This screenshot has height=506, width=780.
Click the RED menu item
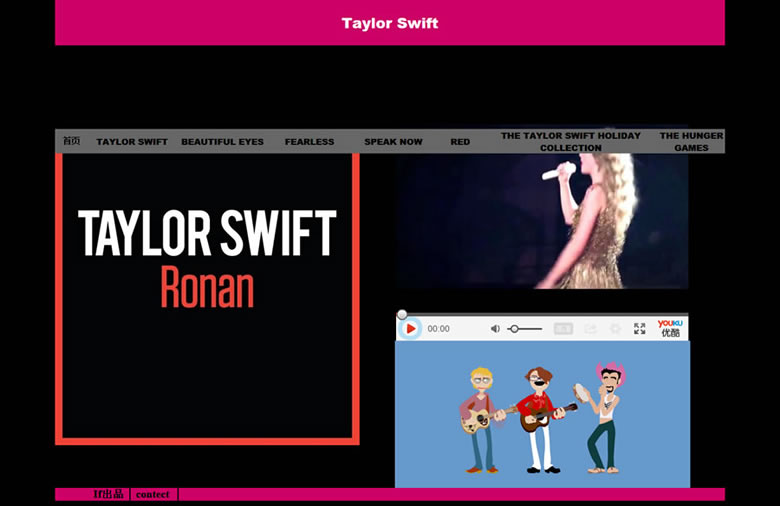[x=460, y=142]
